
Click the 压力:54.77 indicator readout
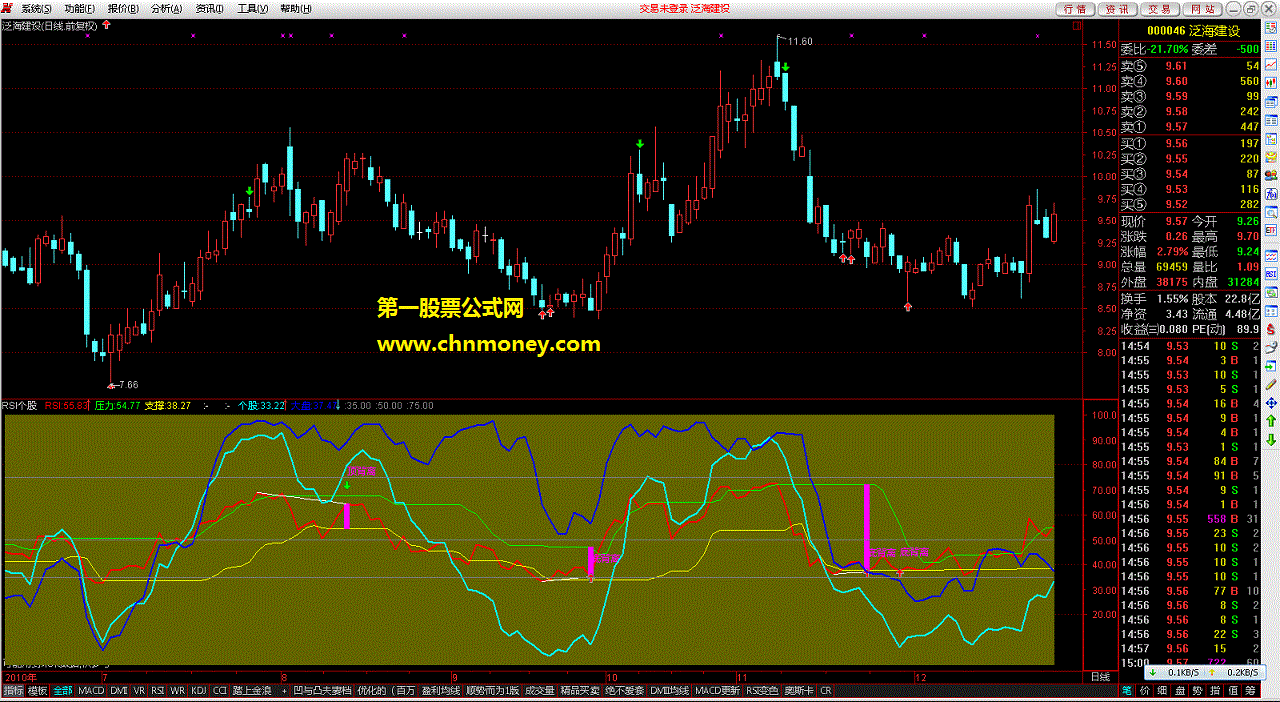117,406
